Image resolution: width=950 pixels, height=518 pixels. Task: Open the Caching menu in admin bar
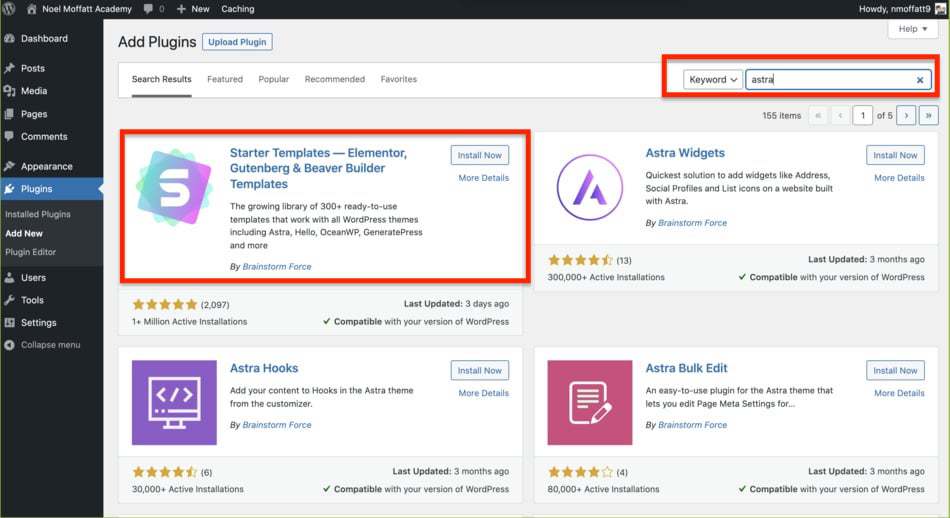click(x=238, y=9)
